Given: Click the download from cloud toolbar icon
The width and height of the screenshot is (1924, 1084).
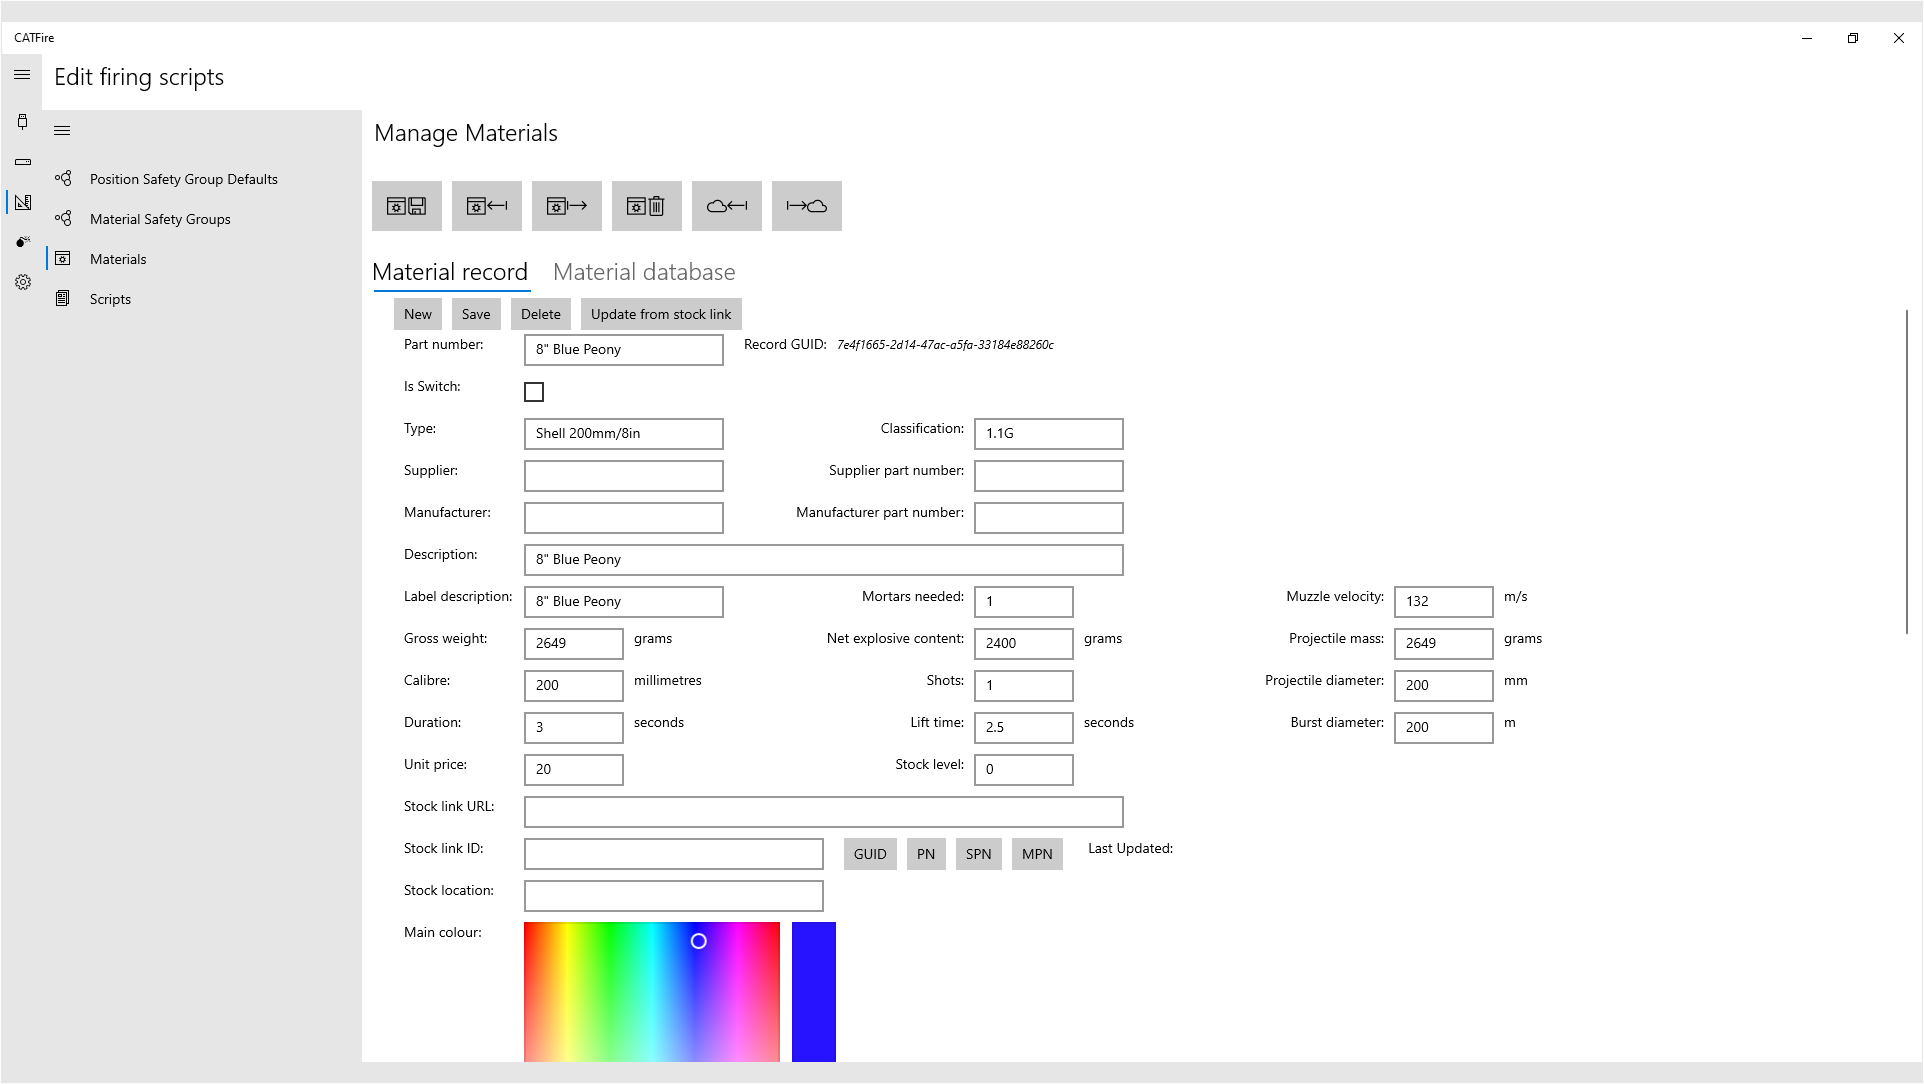Looking at the screenshot, I should [x=727, y=206].
